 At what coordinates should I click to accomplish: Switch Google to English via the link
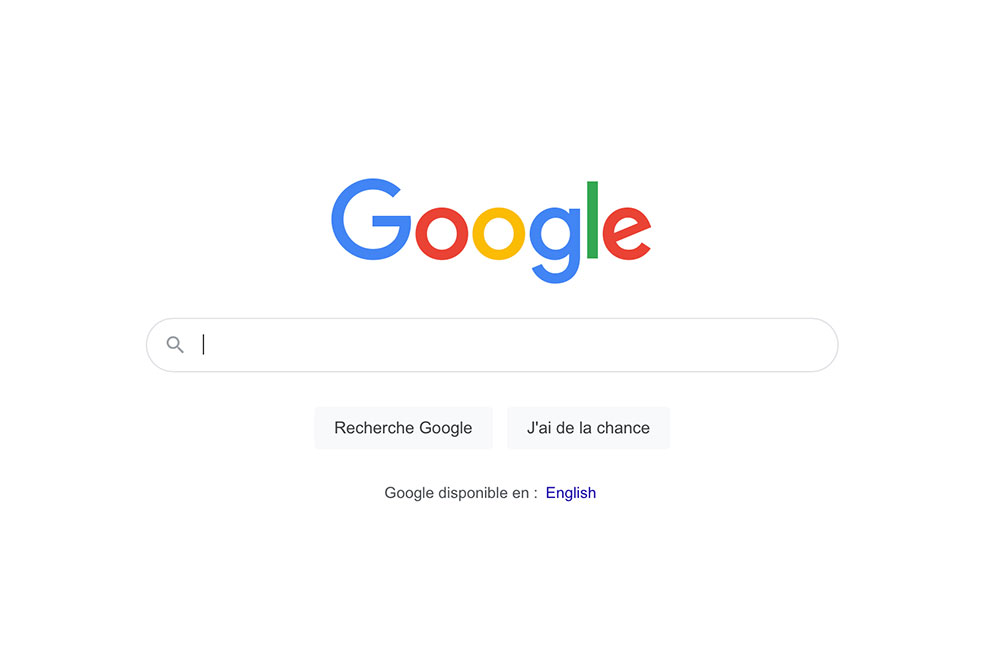[x=571, y=493]
